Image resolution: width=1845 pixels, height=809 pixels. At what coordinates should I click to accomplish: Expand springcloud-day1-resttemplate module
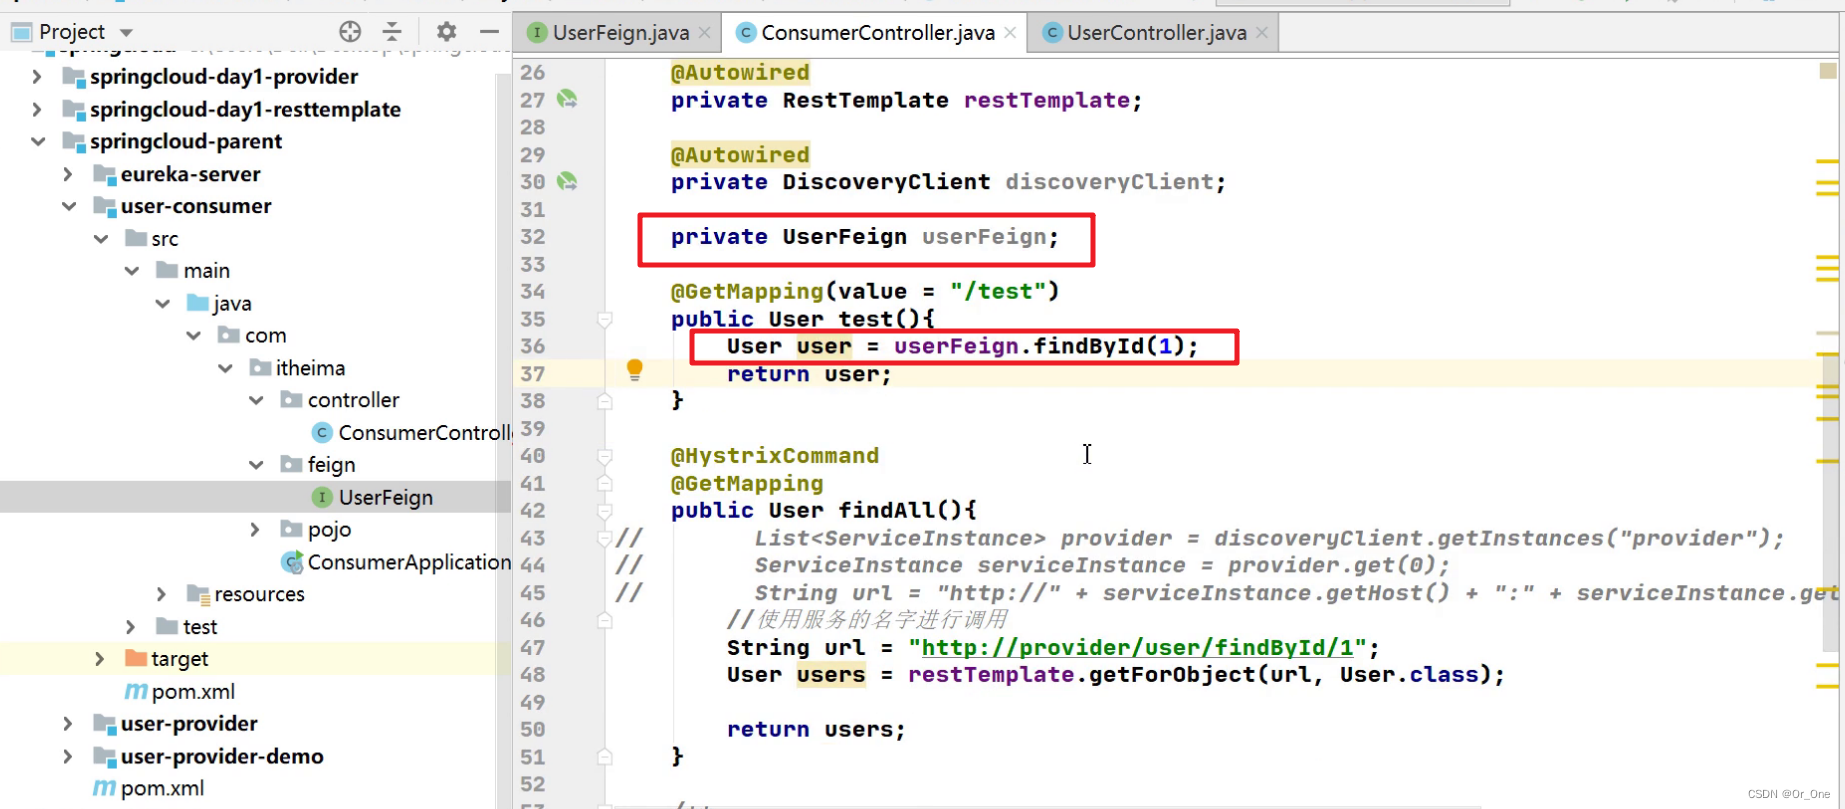[x=37, y=109]
